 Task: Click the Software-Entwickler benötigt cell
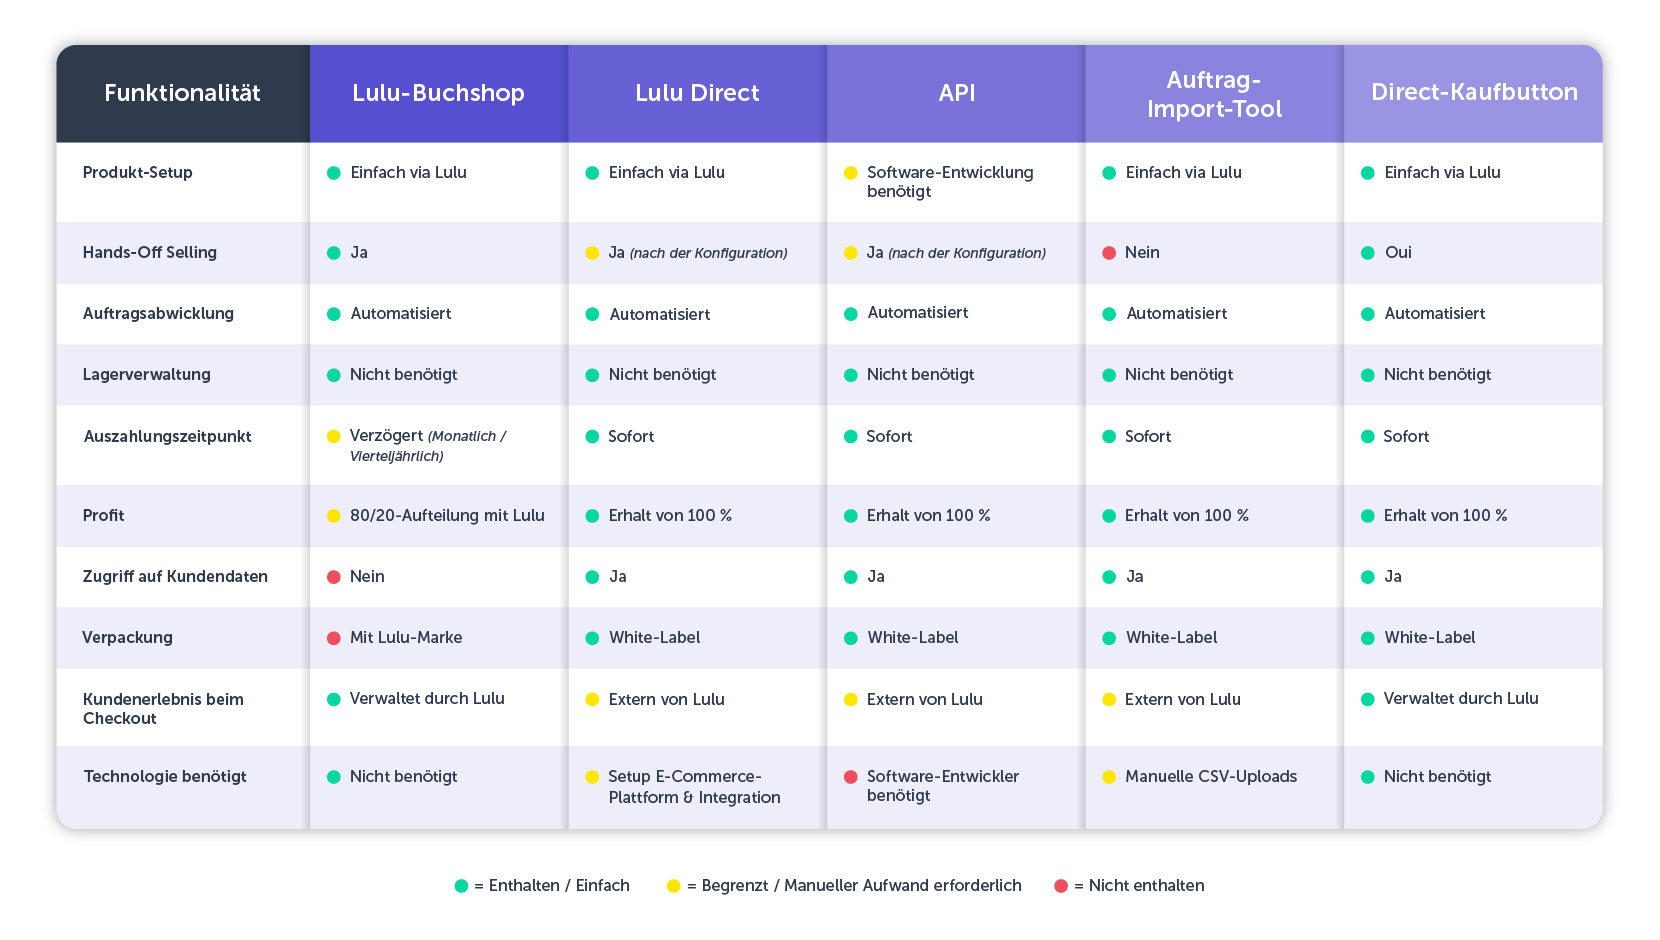pyautogui.click(x=943, y=785)
